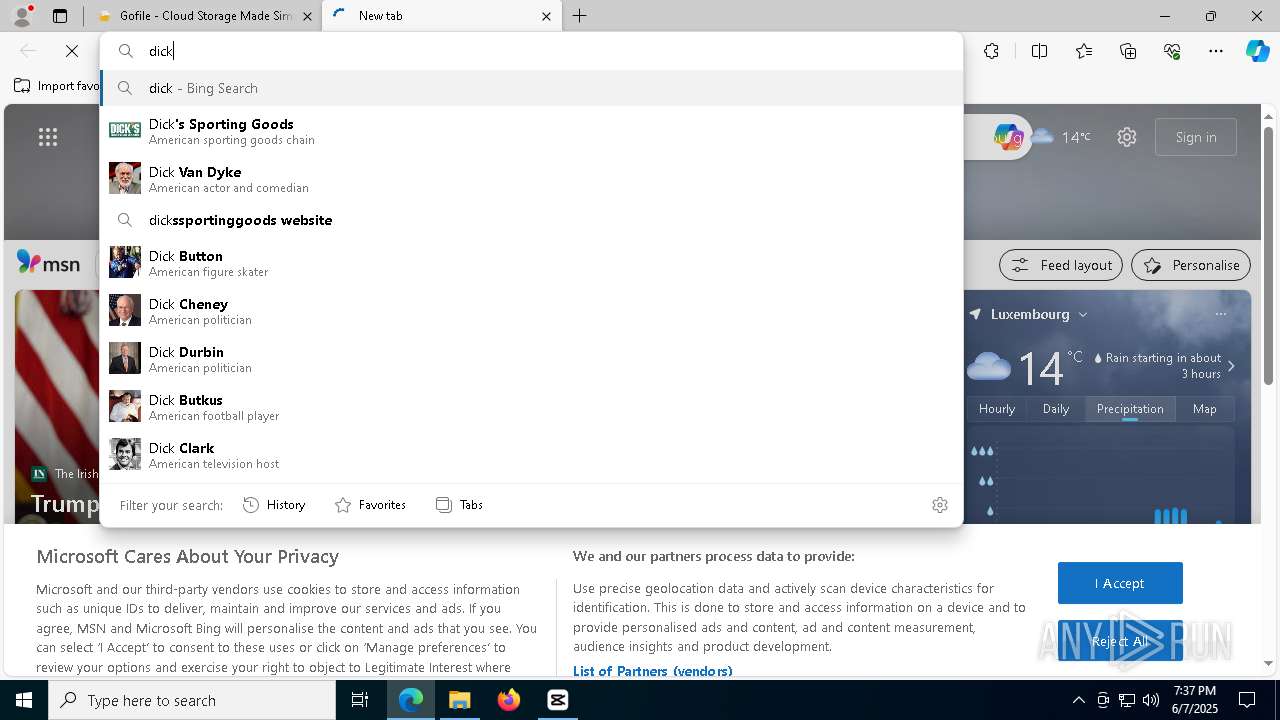Open Browser essentials heart icon
The height and width of the screenshot is (720, 1280).
click(1172, 51)
